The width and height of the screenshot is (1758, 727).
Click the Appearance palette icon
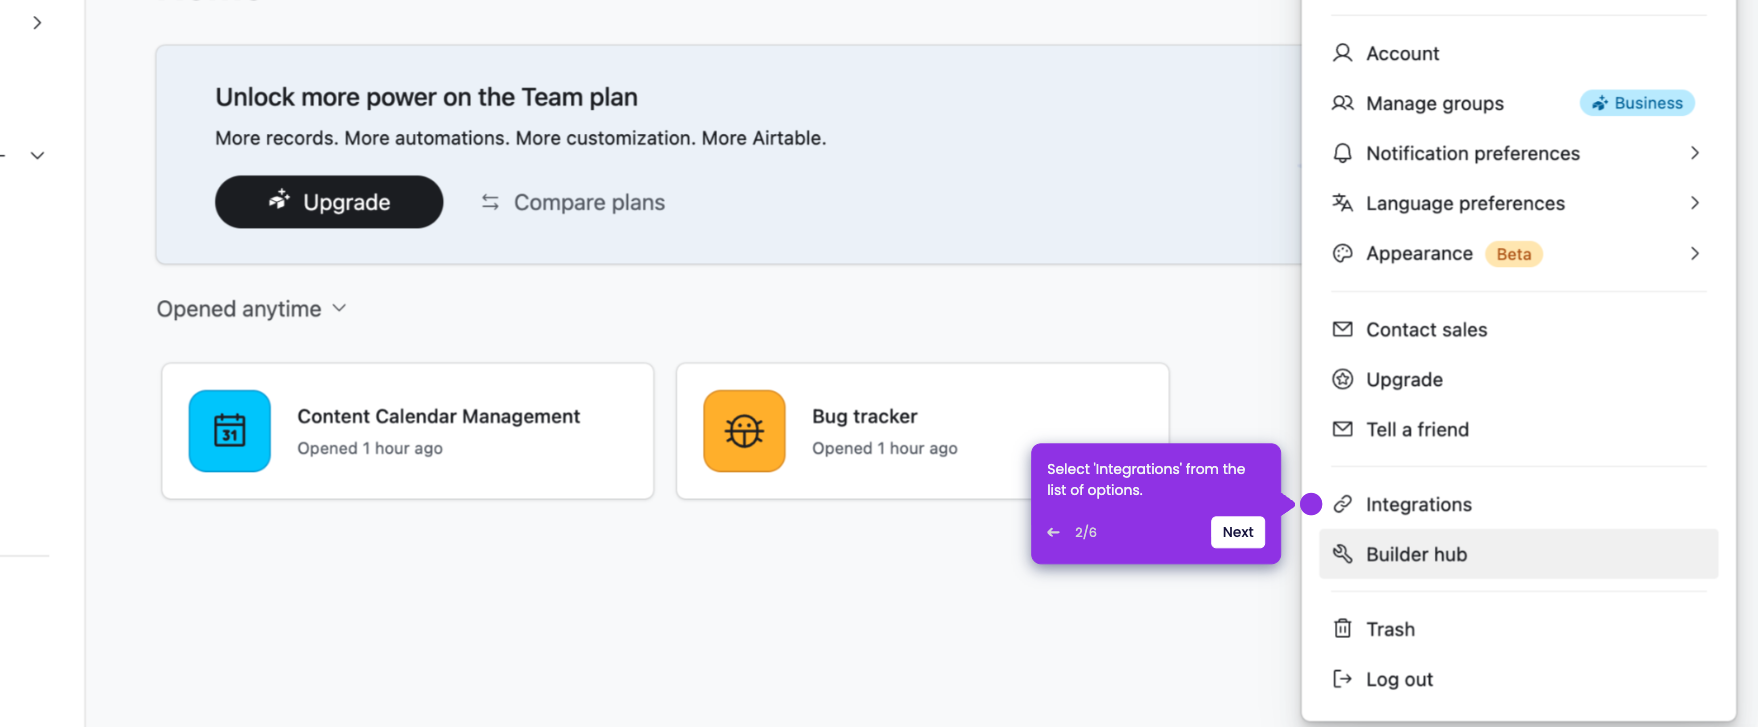1342,254
